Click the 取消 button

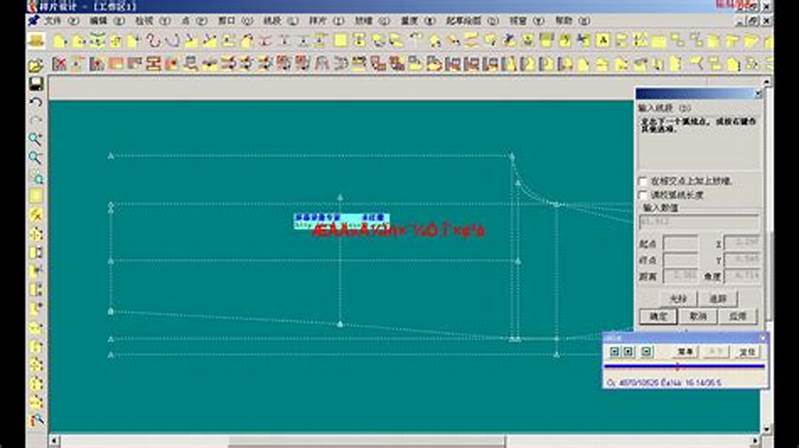point(697,316)
